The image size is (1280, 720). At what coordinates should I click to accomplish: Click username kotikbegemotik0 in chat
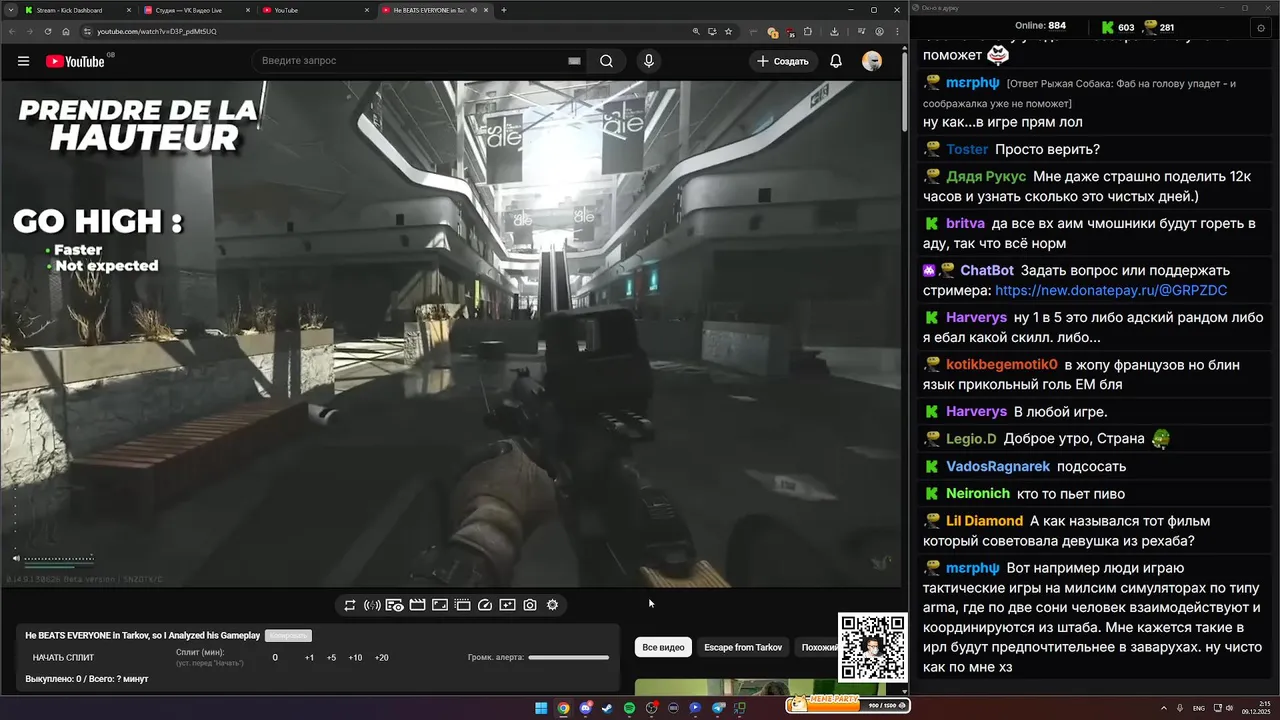(1001, 365)
